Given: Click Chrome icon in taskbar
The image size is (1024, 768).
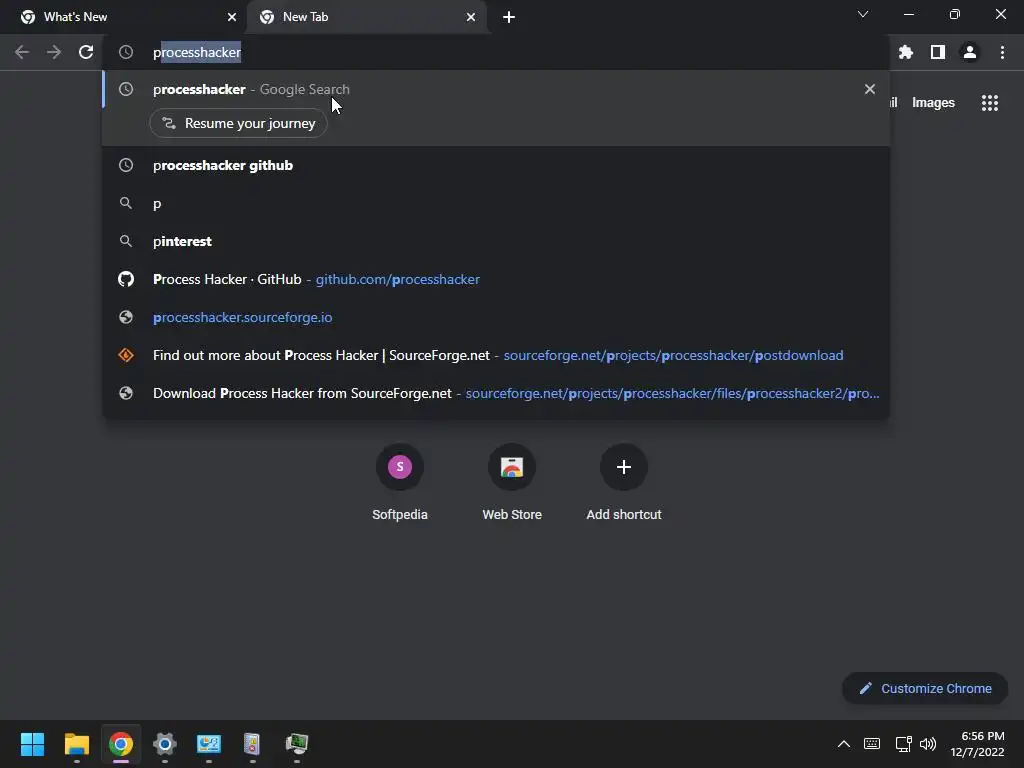Looking at the screenshot, I should (x=121, y=744).
